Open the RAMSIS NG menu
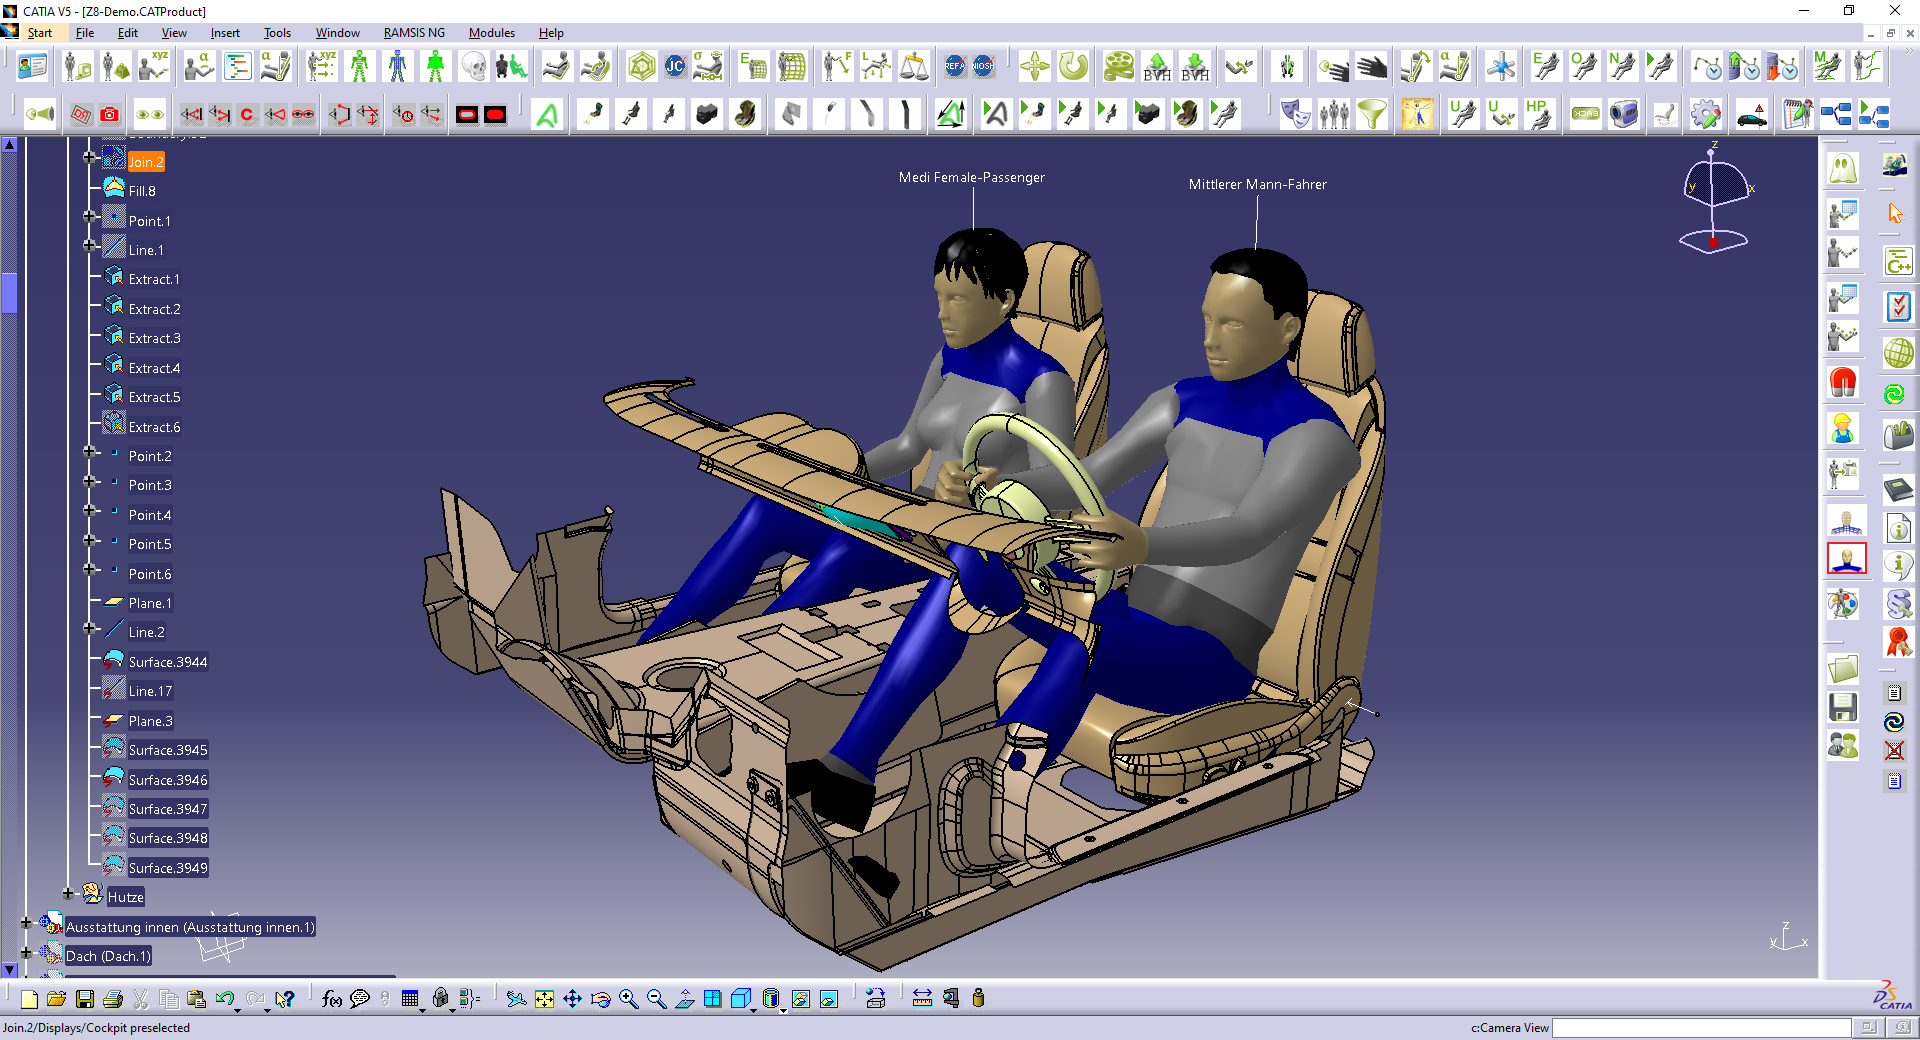1920x1040 pixels. pyautogui.click(x=414, y=32)
